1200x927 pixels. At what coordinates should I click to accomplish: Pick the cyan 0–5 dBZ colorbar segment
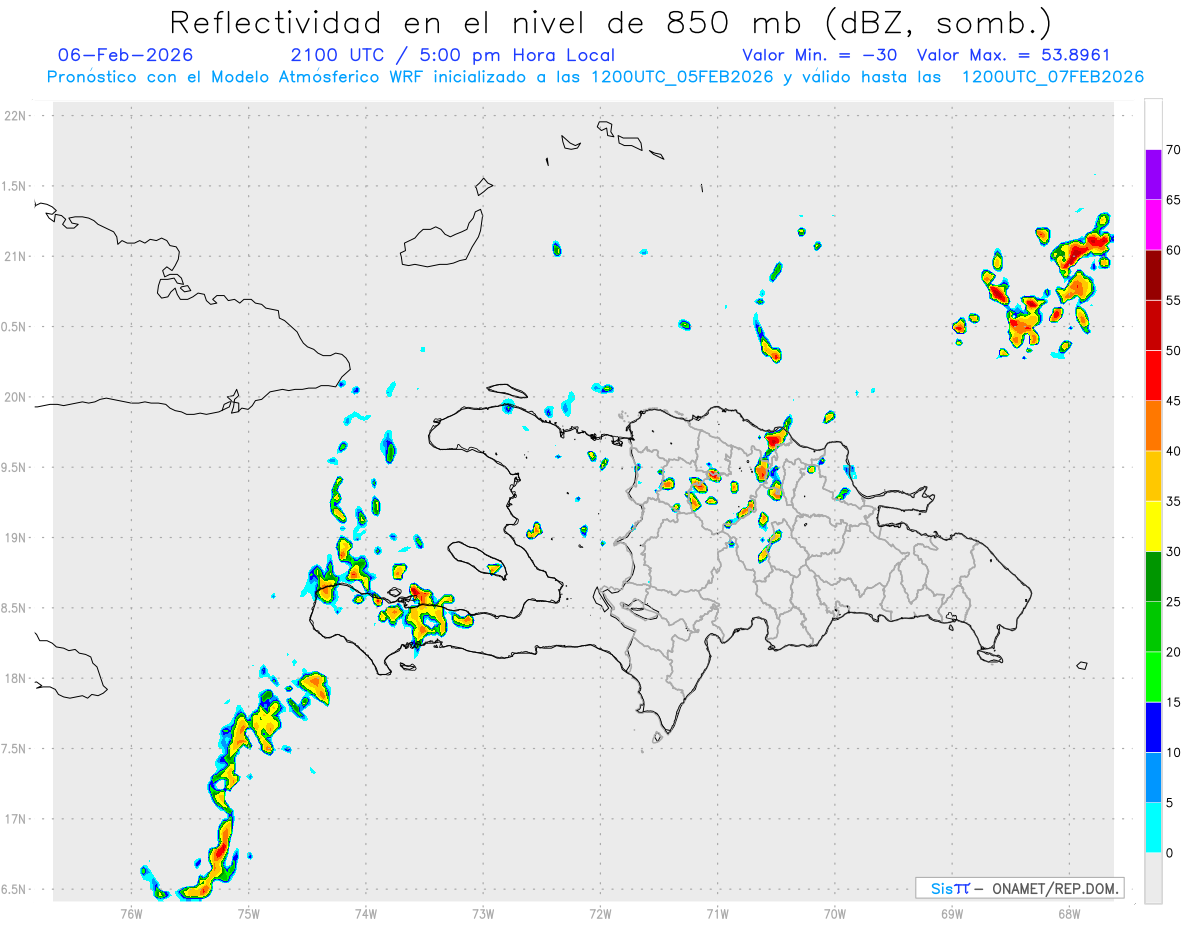coord(1154,828)
